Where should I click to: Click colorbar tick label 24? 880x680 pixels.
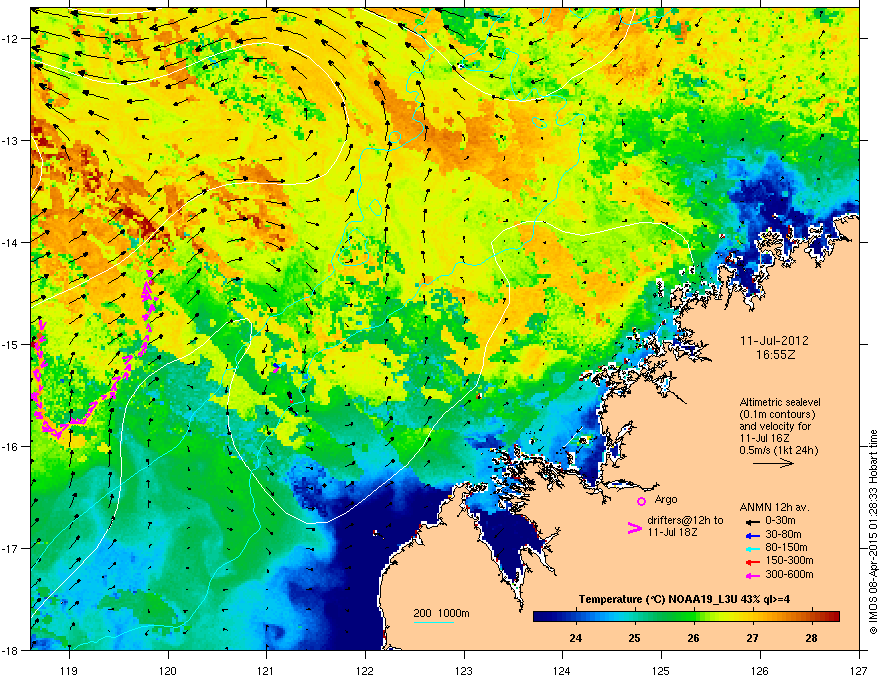[575, 638]
